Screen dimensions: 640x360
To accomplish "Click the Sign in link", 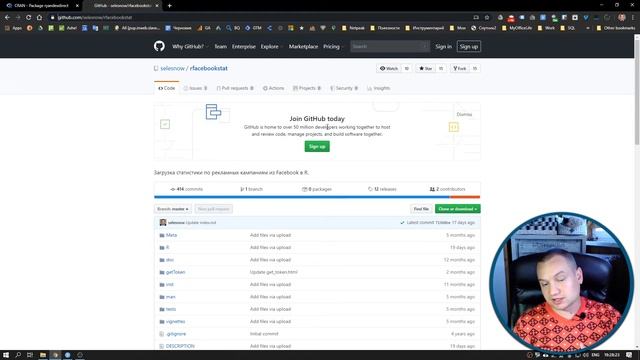I will (x=443, y=47).
